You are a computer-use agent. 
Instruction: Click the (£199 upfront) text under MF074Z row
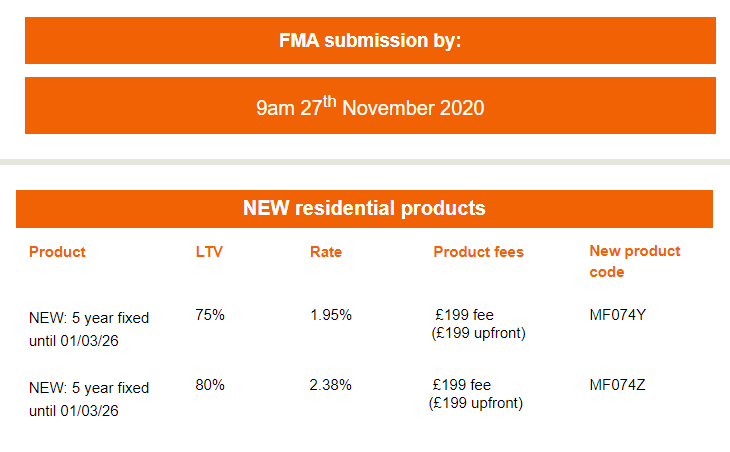point(476,403)
